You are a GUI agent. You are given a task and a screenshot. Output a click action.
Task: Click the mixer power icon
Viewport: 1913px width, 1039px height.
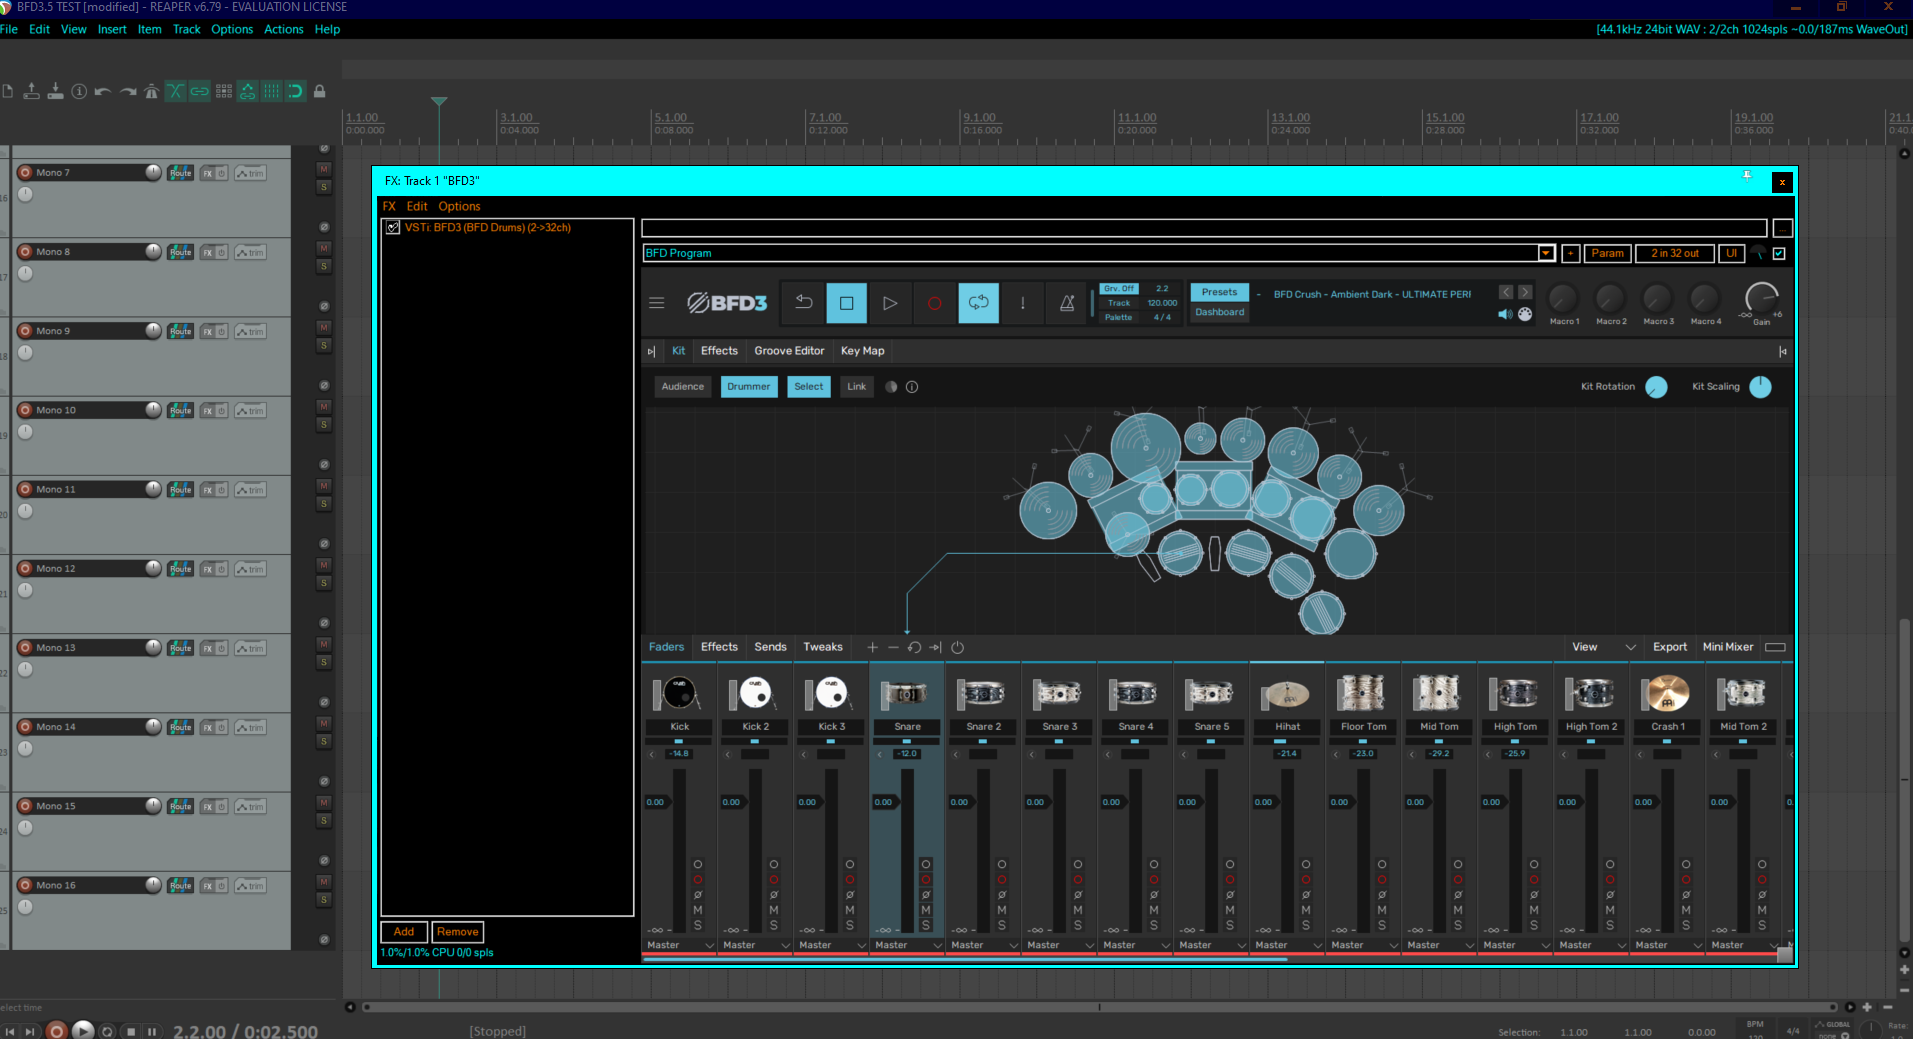pos(957,647)
